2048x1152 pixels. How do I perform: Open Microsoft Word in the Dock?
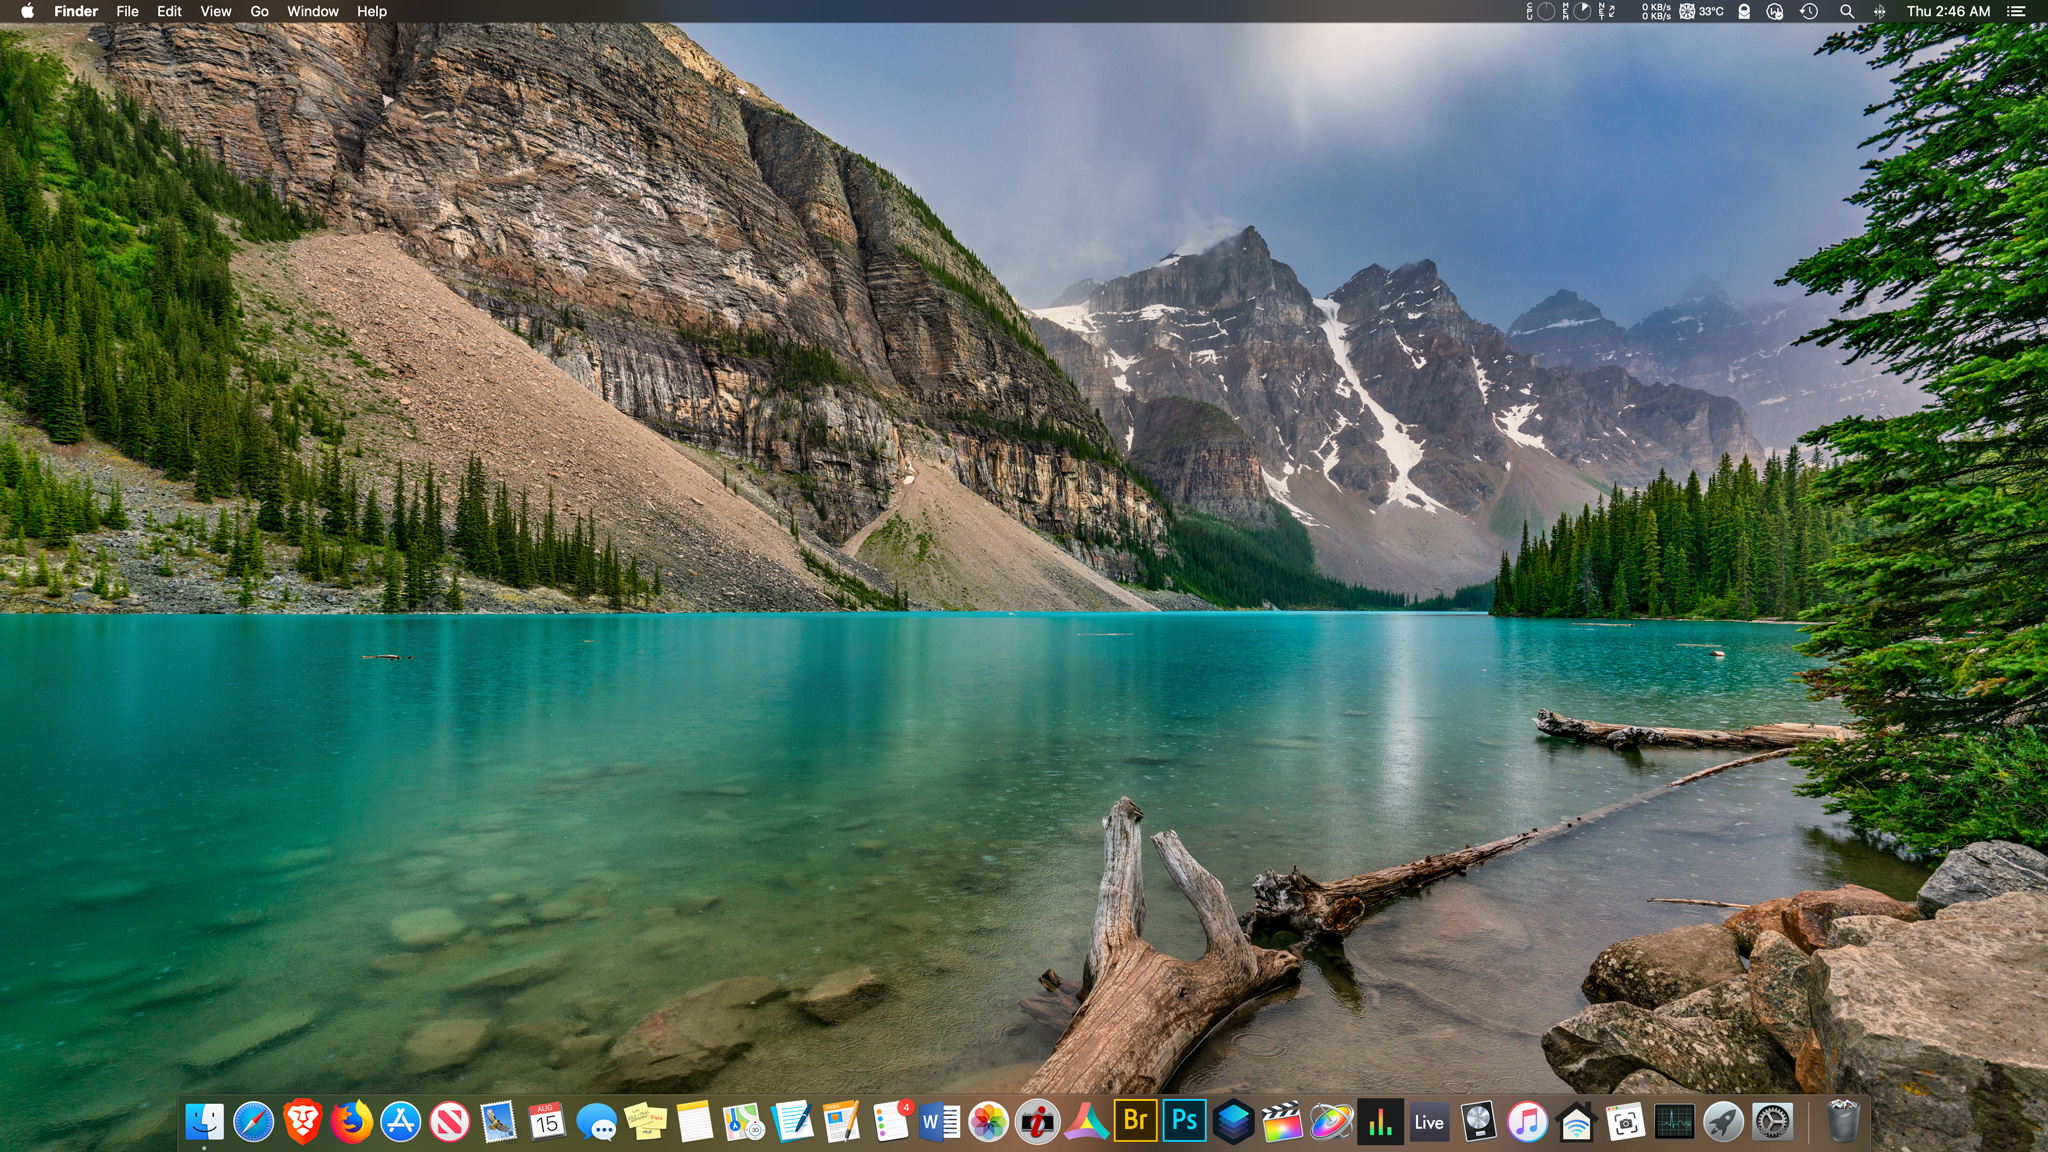tap(939, 1122)
